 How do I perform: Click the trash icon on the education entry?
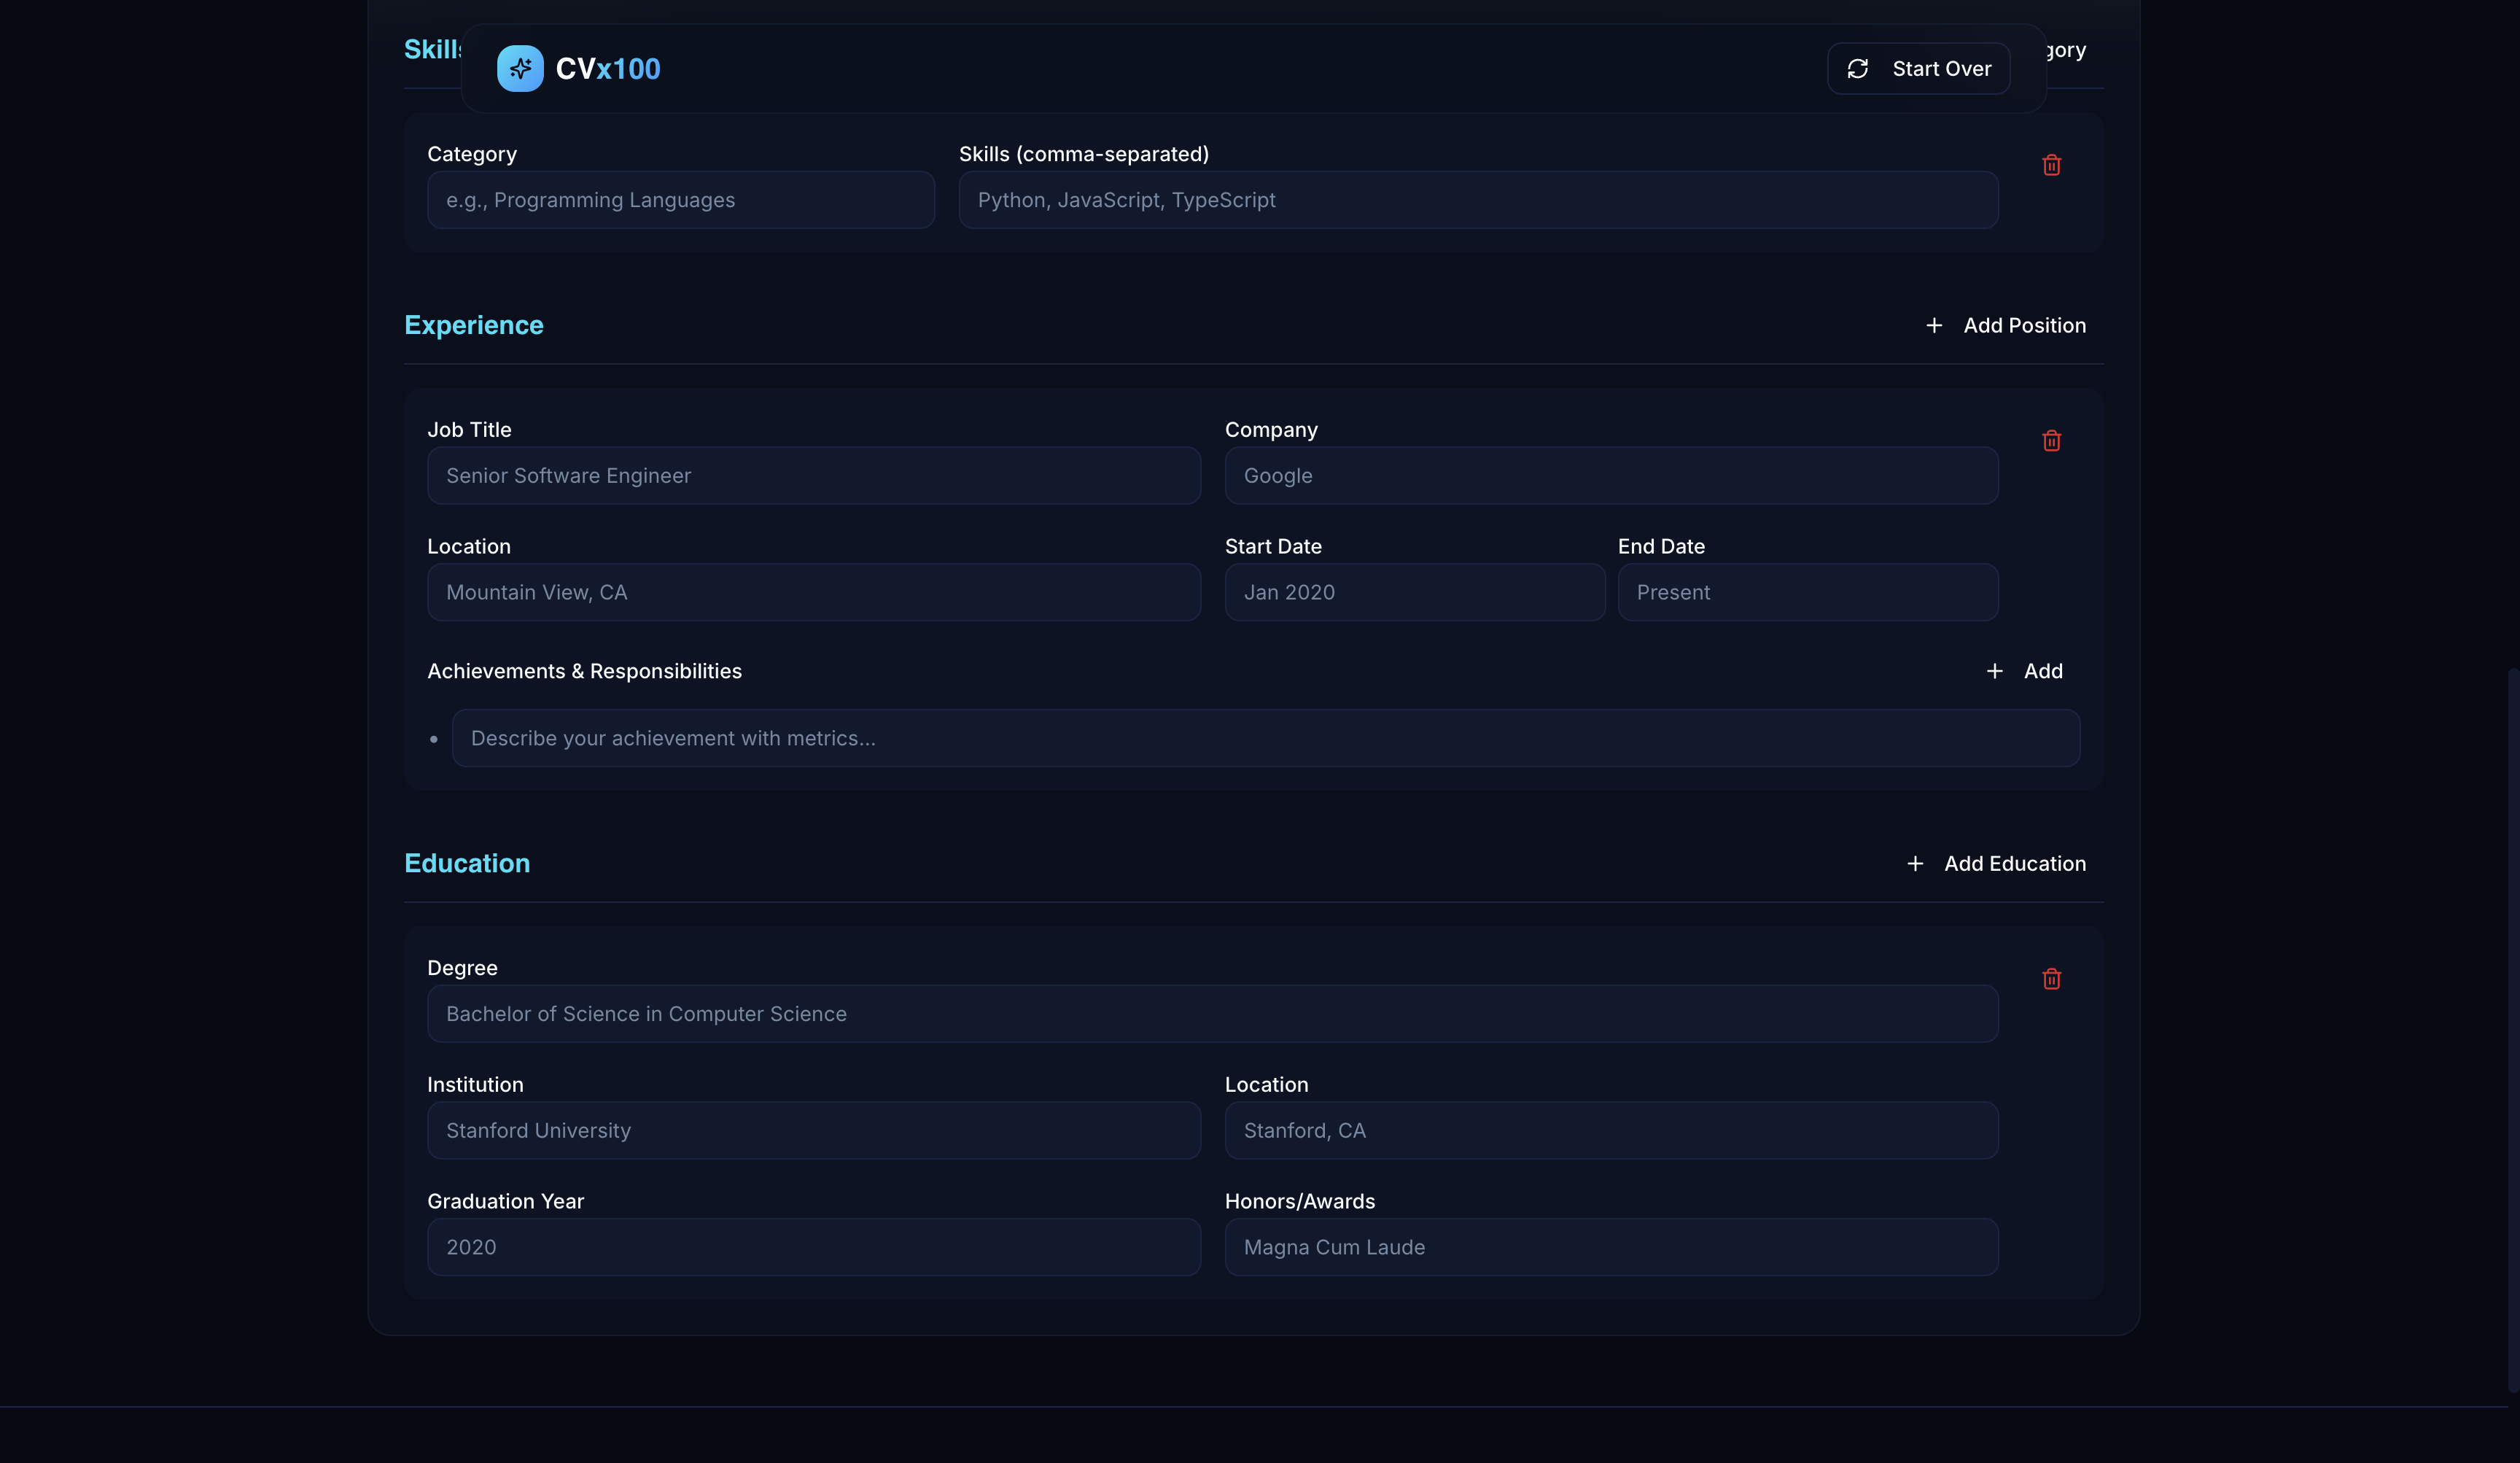click(x=2052, y=979)
